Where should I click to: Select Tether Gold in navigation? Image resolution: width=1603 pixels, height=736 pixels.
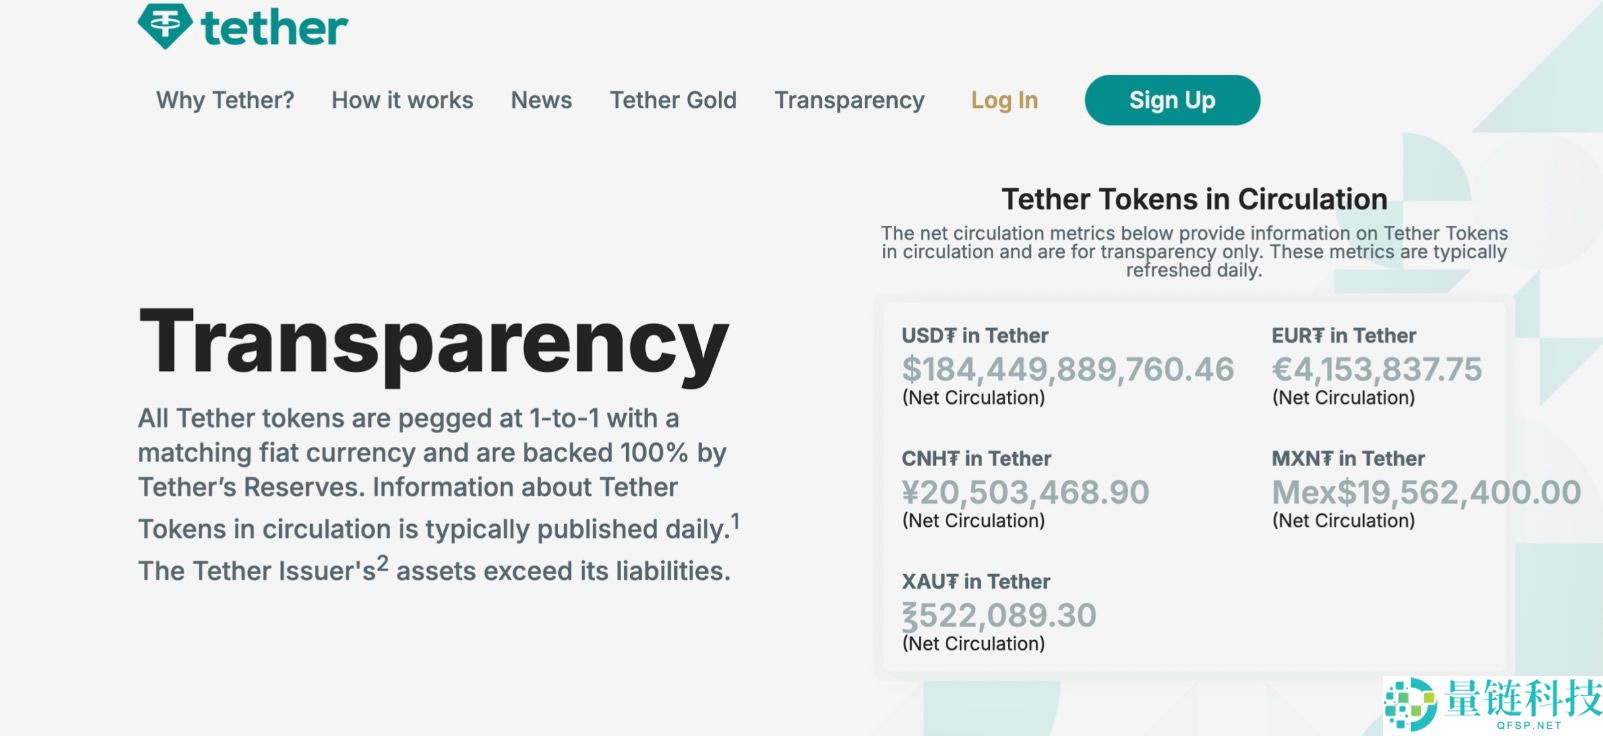(673, 100)
